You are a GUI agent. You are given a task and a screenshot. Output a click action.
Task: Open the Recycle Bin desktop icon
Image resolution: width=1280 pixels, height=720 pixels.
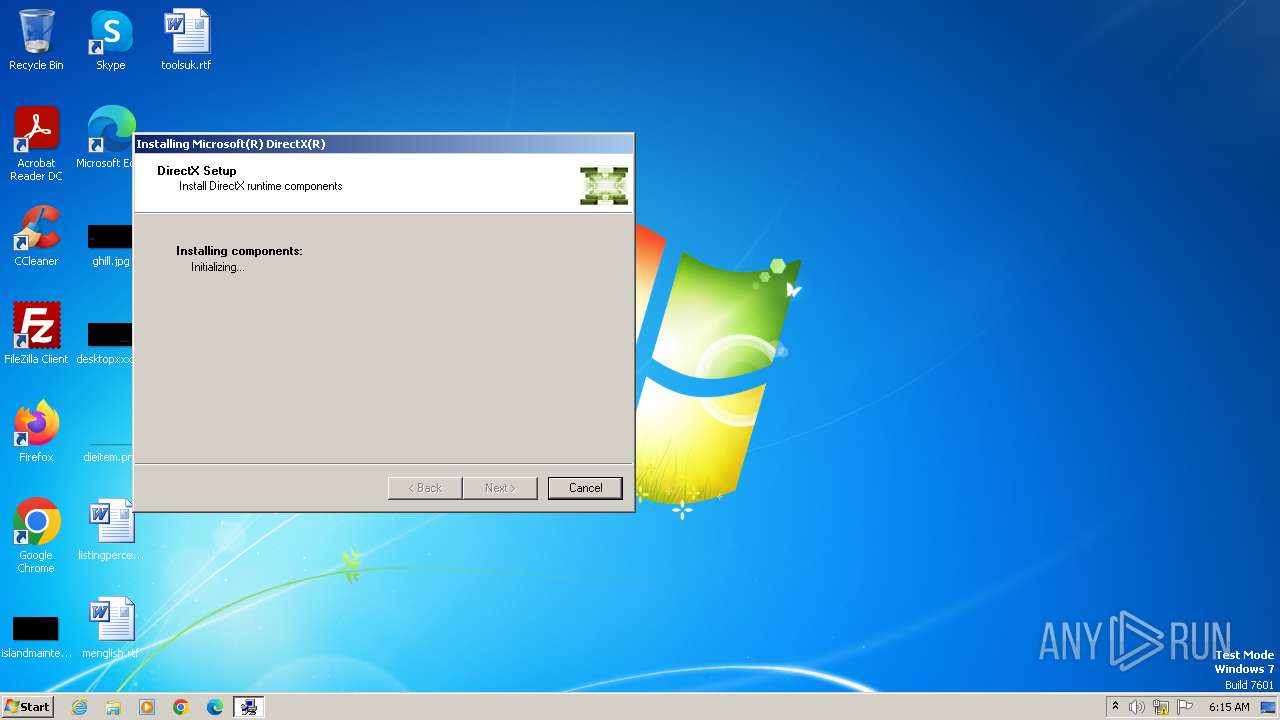pyautogui.click(x=36, y=40)
